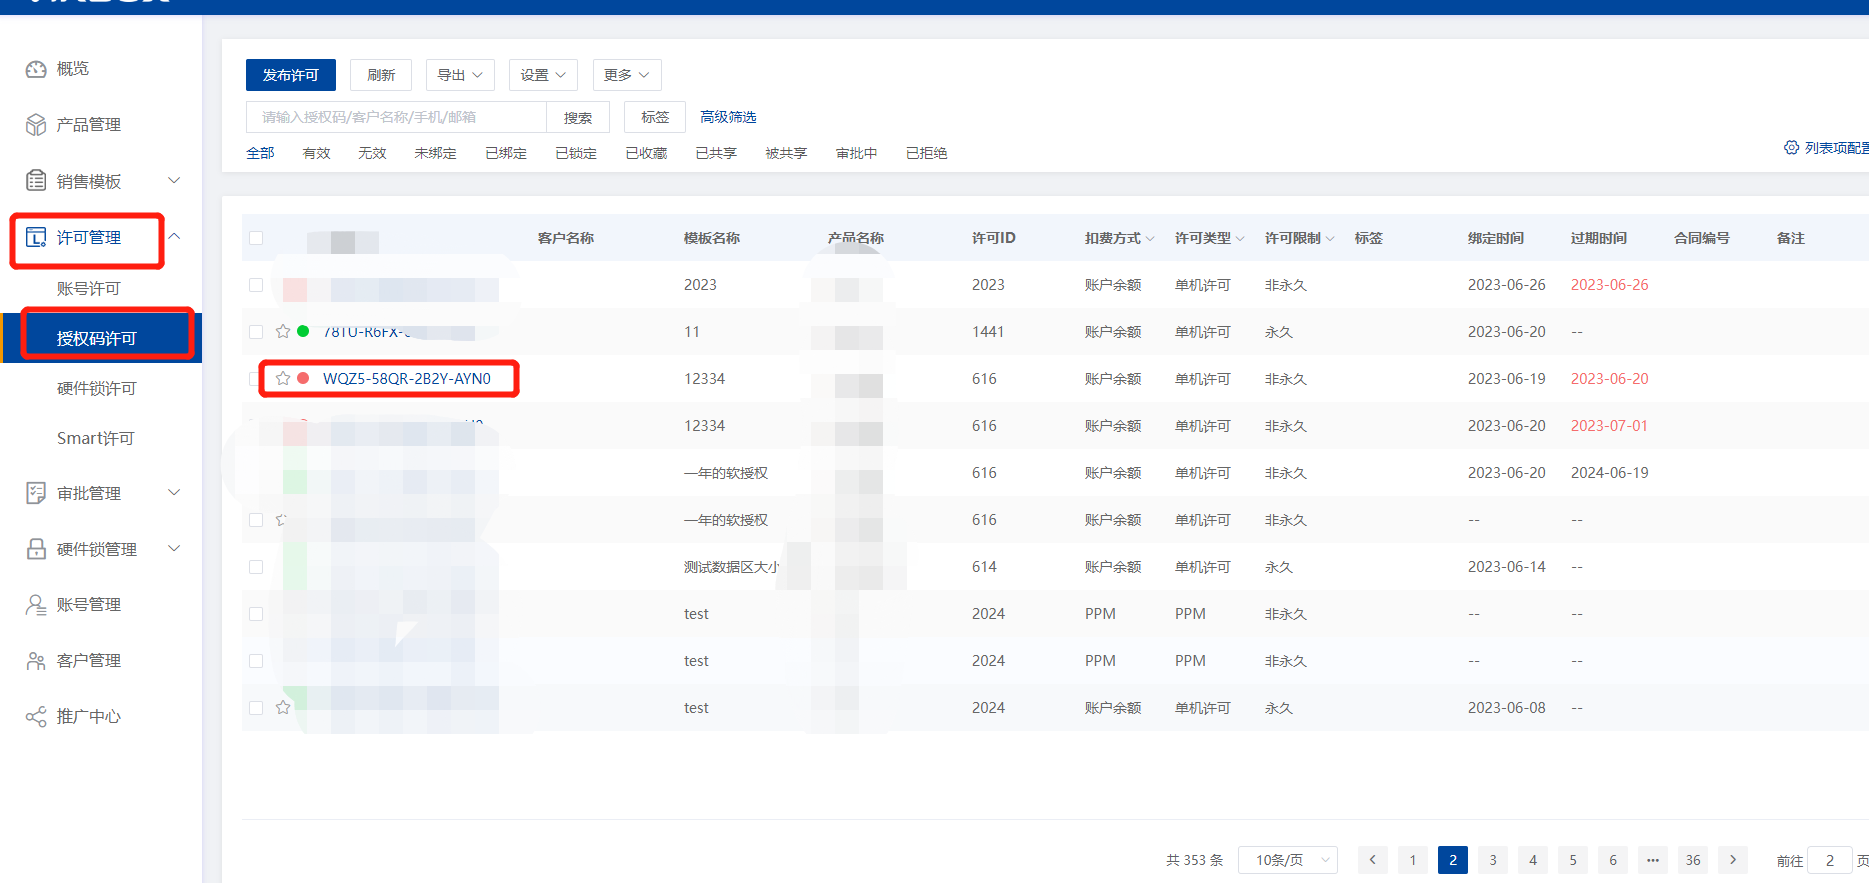Click the 账号管理 person icon
Viewport: 1869px width, 883px height.
[x=36, y=605]
